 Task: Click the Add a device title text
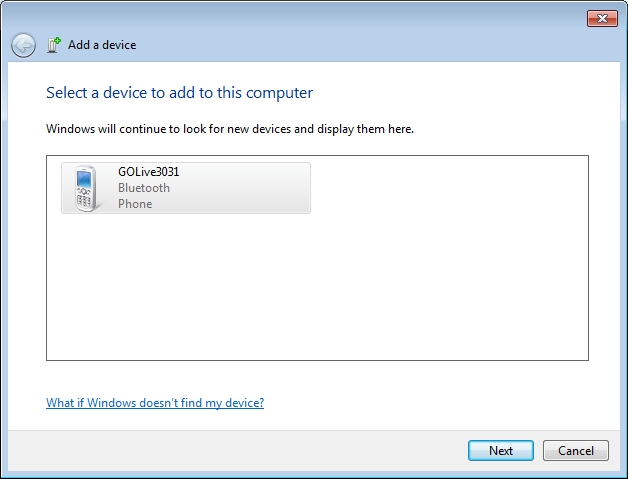[102, 45]
